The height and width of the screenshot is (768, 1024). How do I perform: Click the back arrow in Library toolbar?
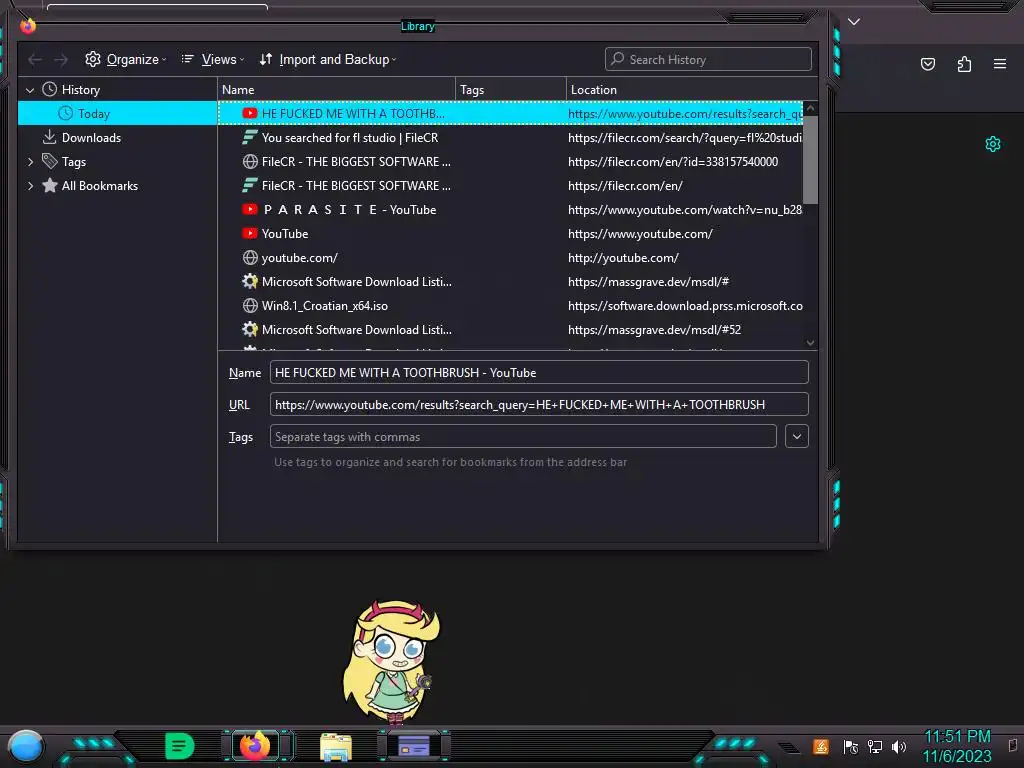click(x=35, y=59)
